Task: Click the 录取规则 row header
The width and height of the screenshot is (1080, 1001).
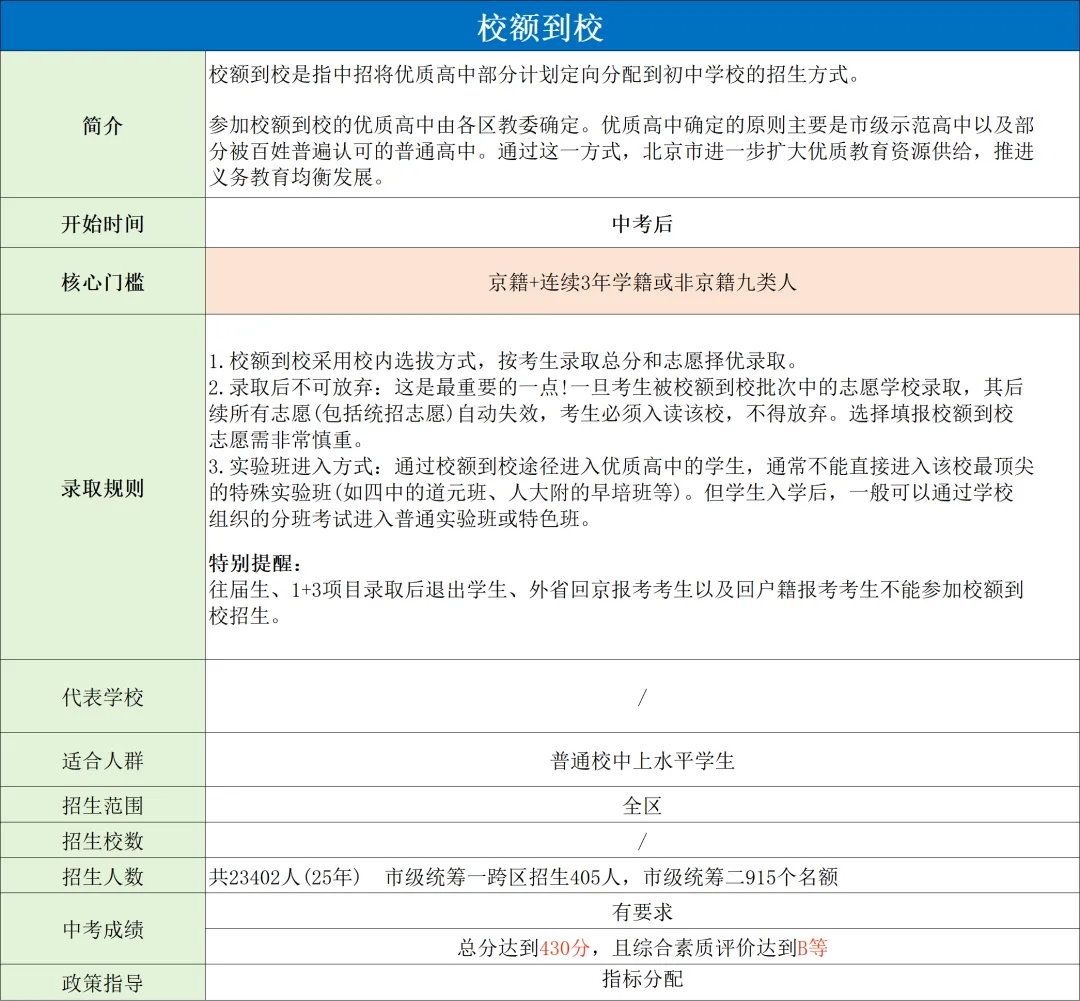Action: coord(103,489)
